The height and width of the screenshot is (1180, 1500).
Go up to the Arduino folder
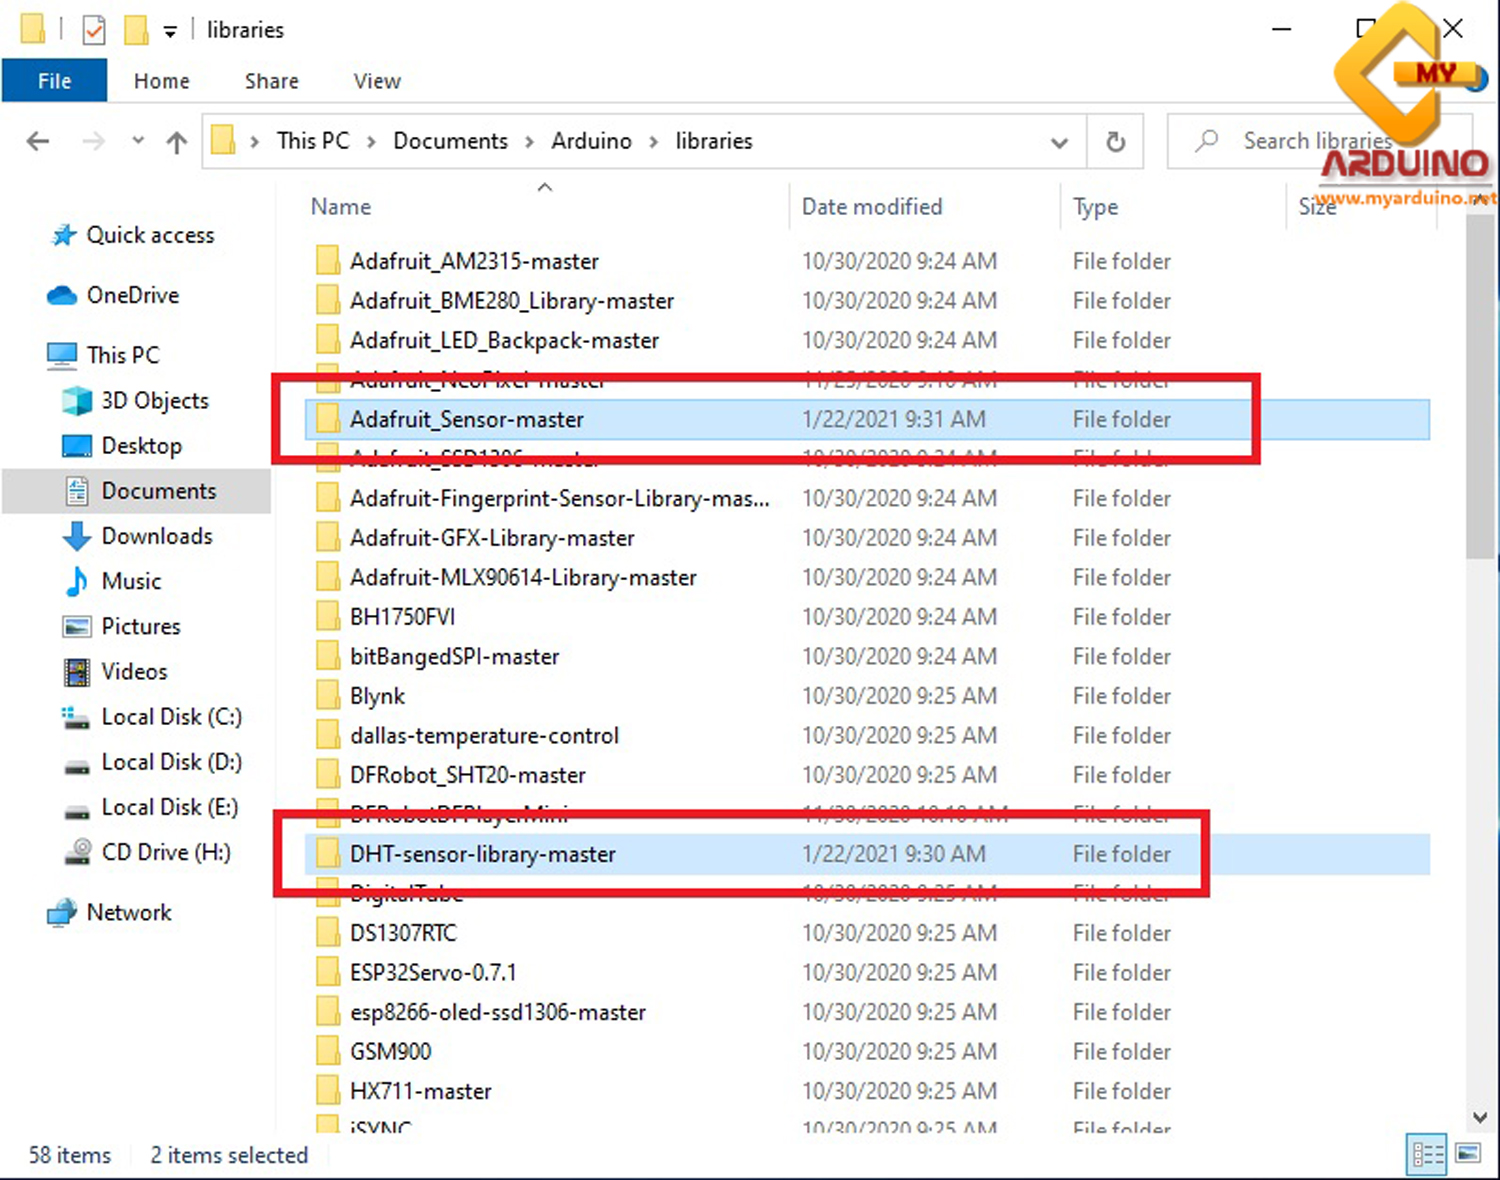click(176, 141)
